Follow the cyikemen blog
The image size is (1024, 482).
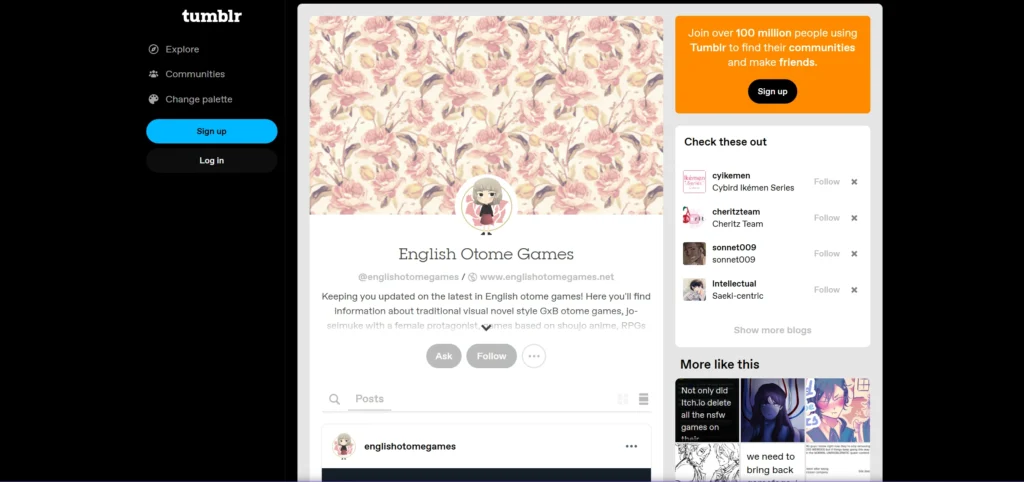826,182
